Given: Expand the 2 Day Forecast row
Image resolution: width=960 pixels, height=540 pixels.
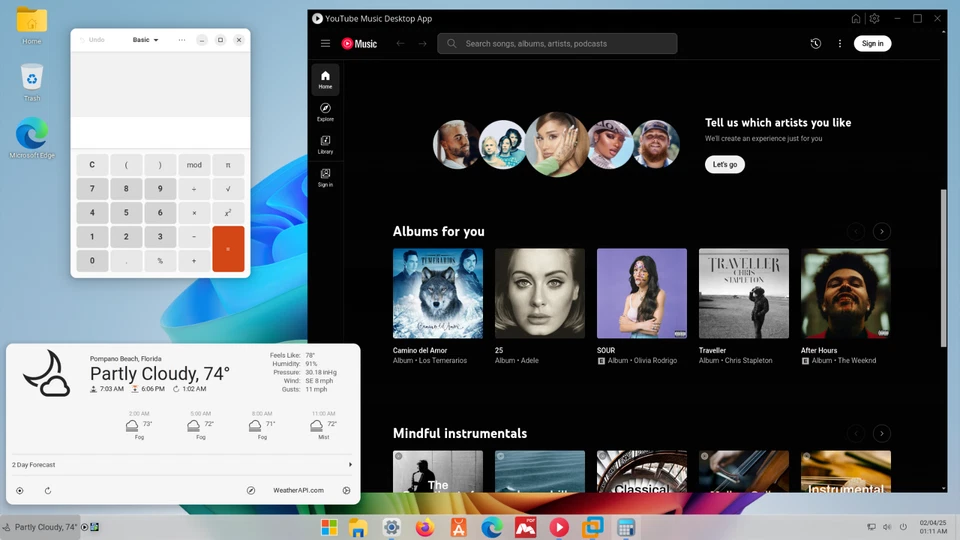Looking at the screenshot, I should [182, 465].
